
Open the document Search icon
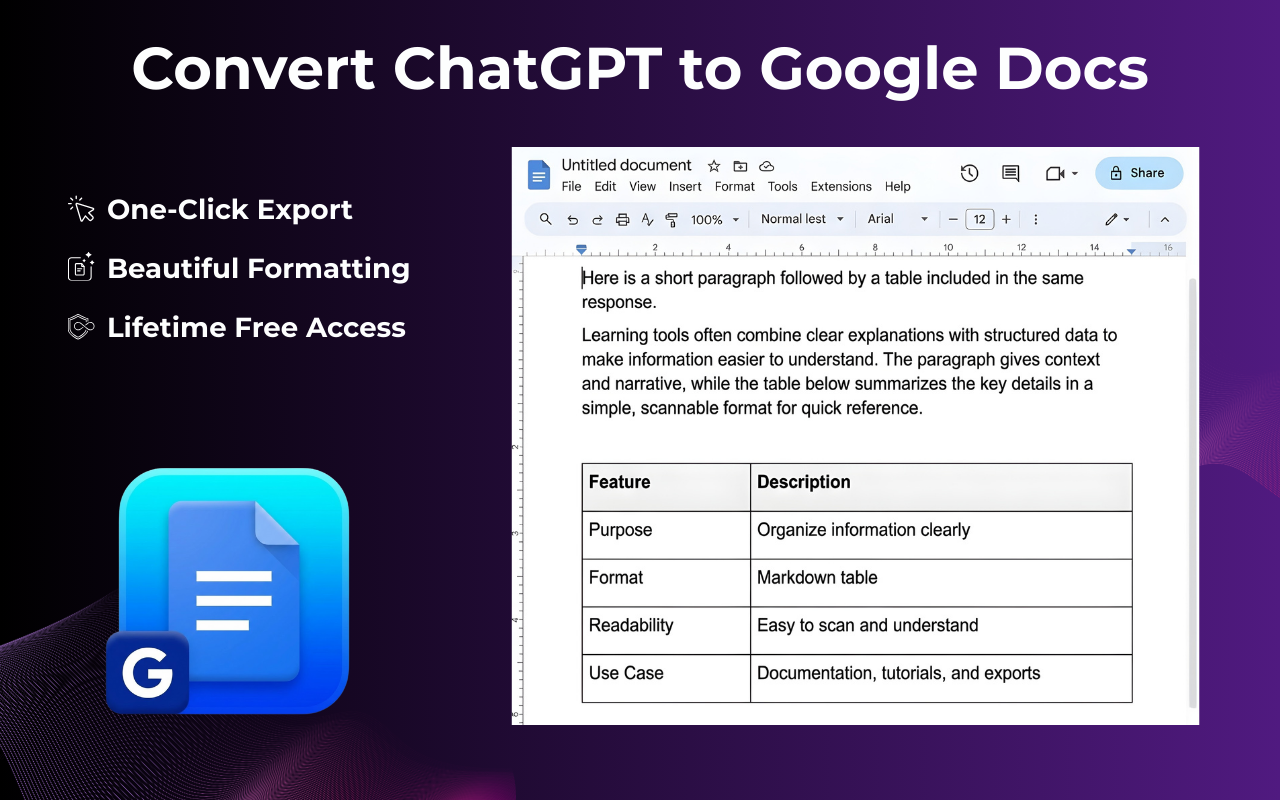(545, 219)
